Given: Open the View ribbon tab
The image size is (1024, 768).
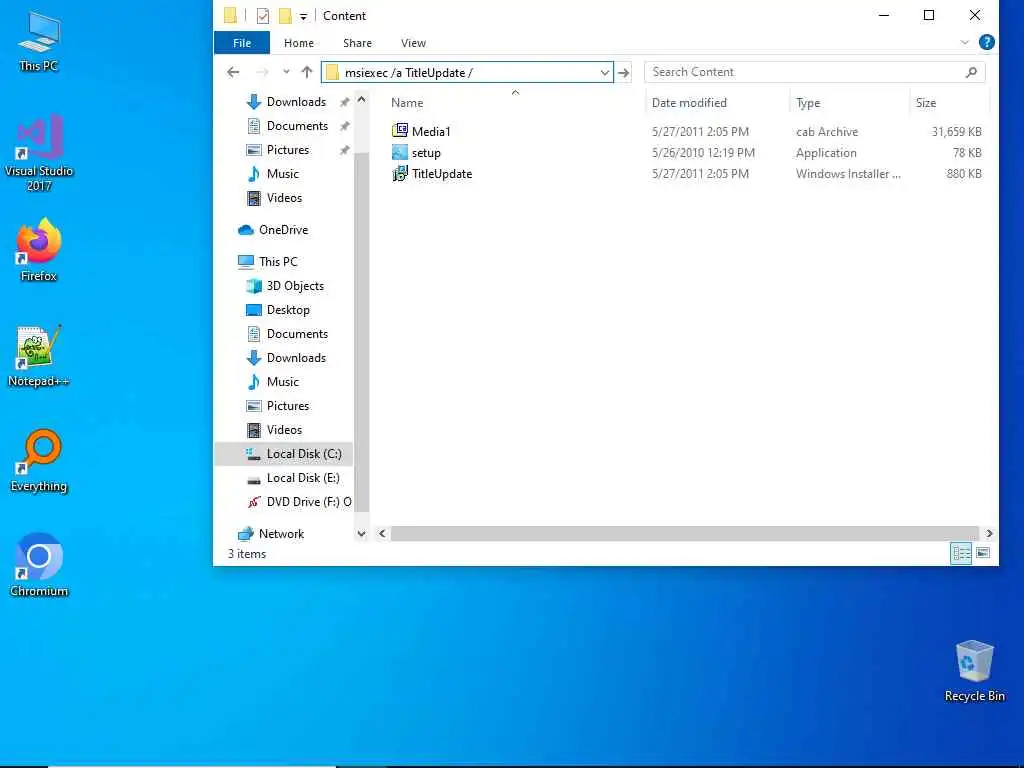Looking at the screenshot, I should (413, 42).
